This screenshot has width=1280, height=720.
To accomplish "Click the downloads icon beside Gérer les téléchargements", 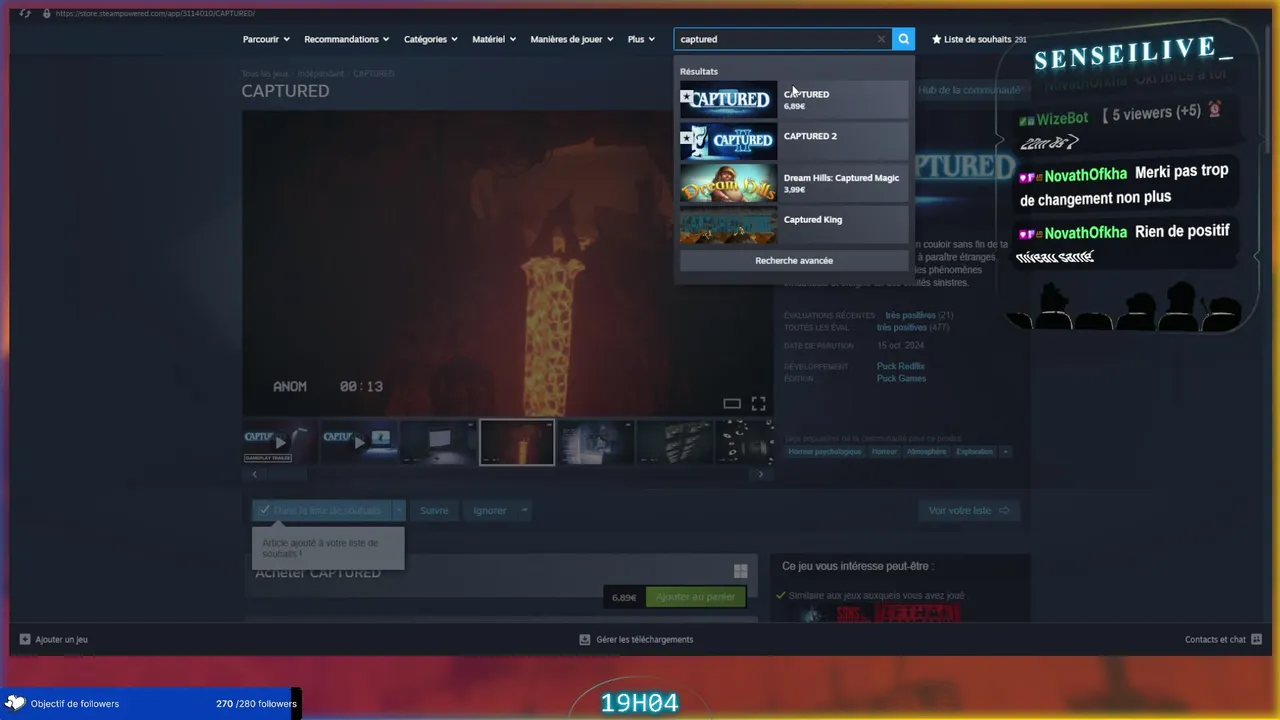I will pyautogui.click(x=585, y=639).
